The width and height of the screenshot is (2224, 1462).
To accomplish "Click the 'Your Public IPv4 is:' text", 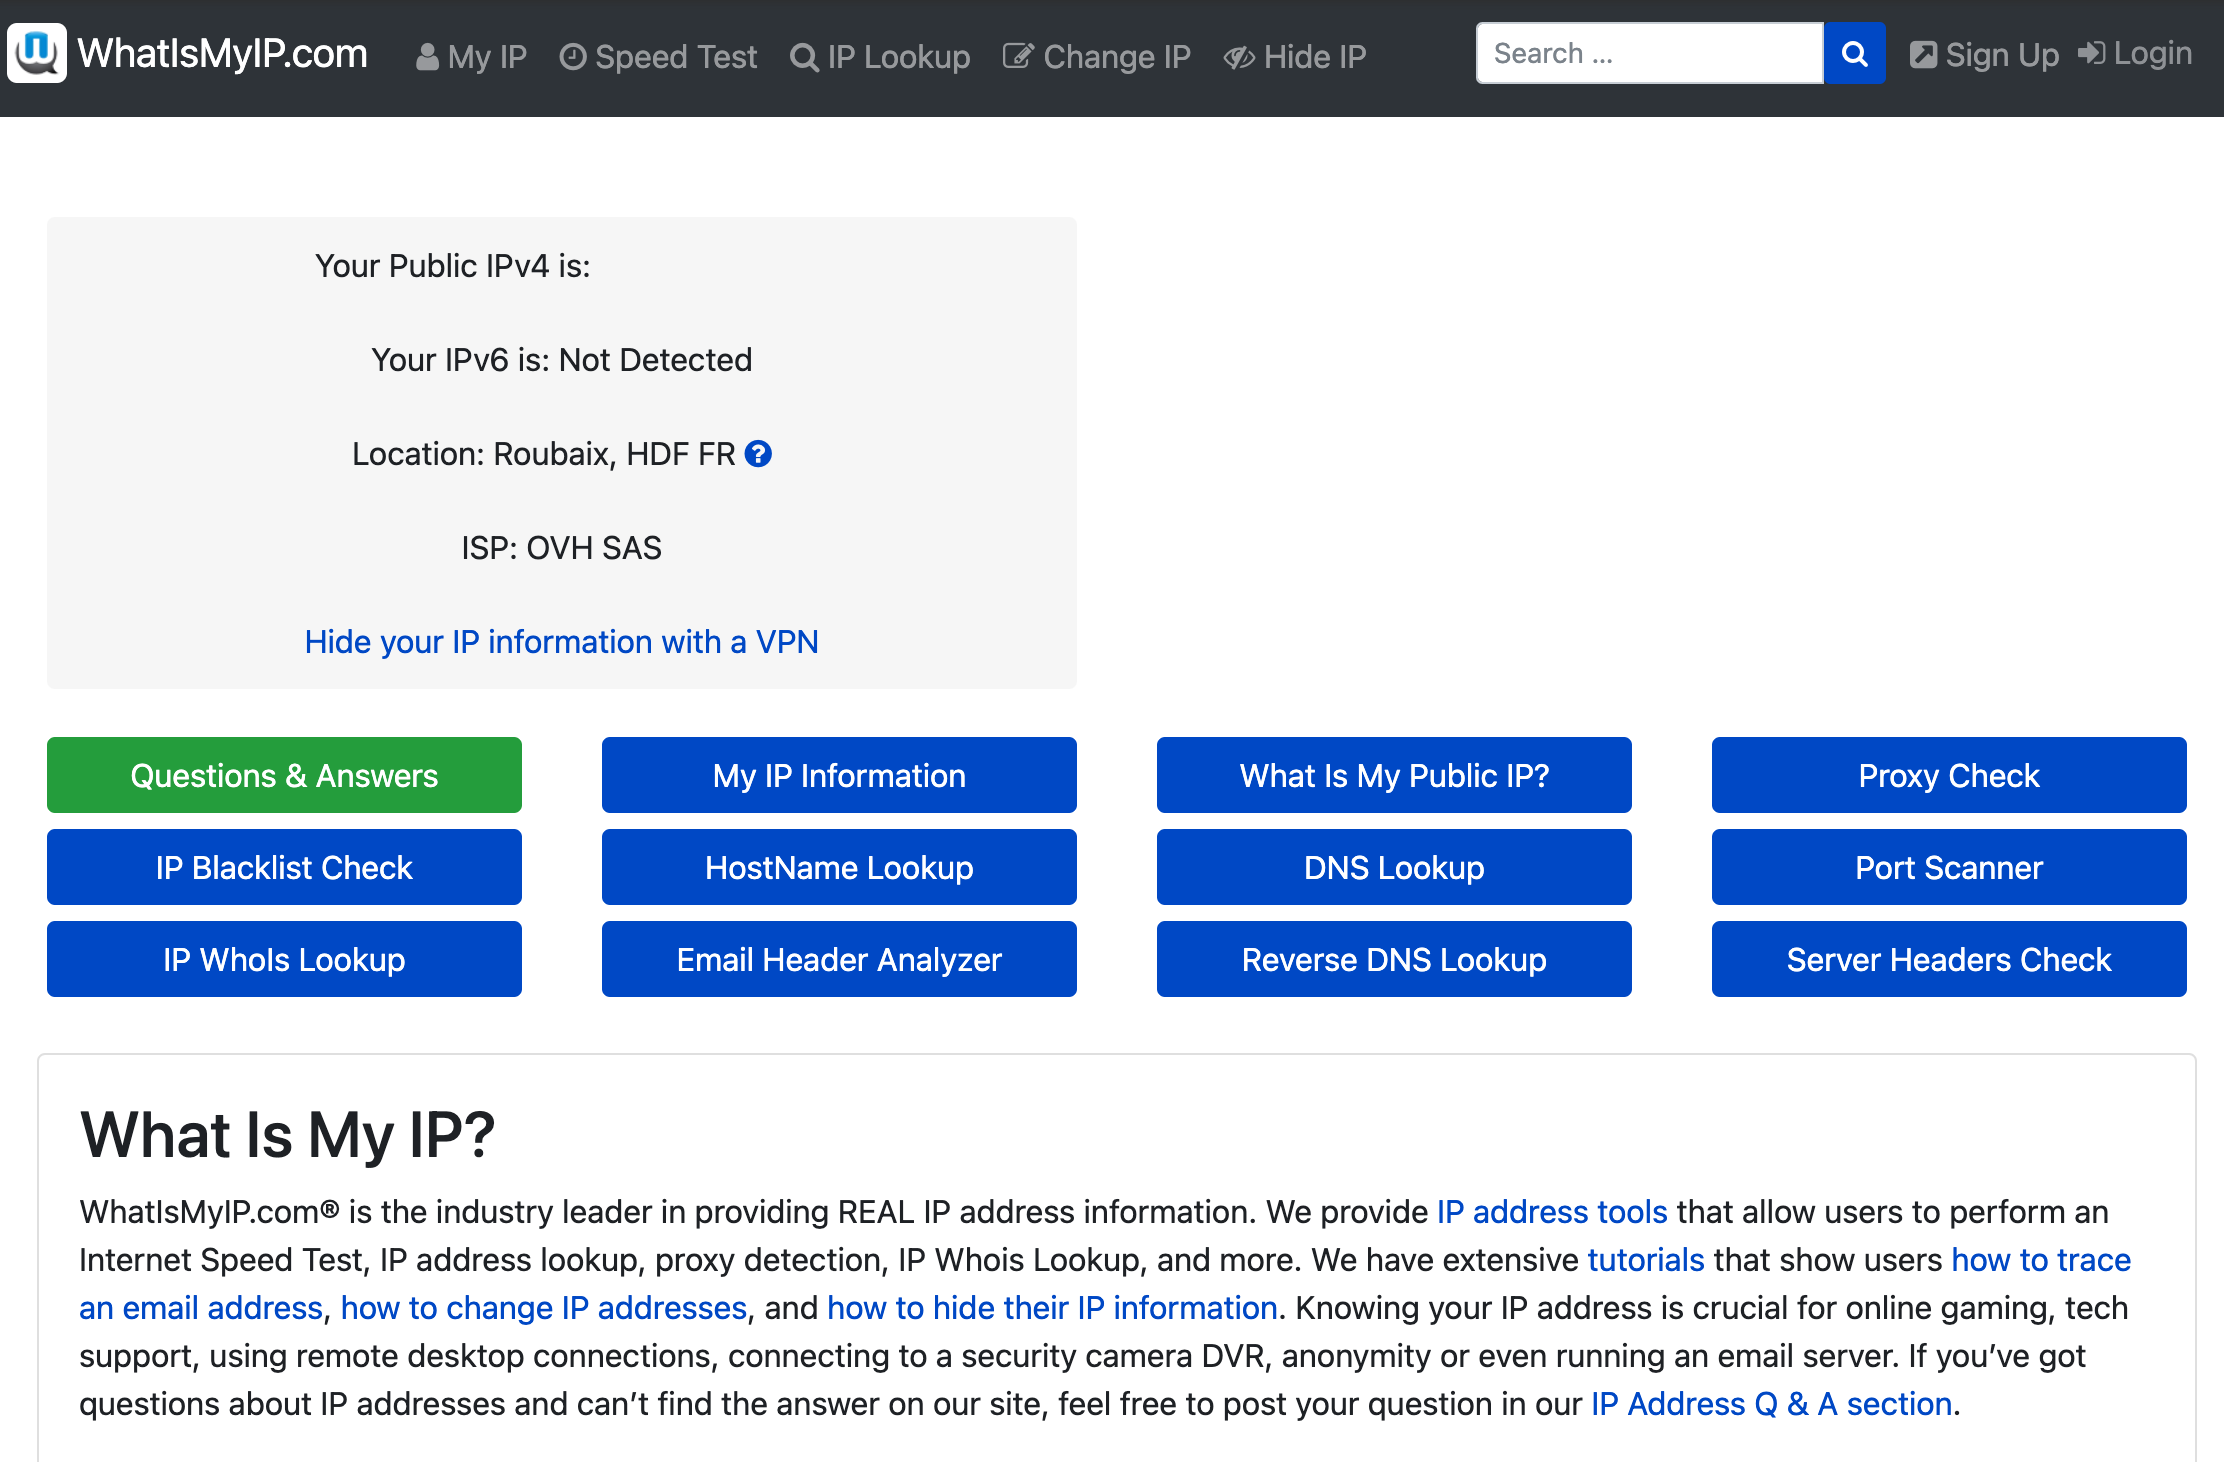I will pos(453,266).
